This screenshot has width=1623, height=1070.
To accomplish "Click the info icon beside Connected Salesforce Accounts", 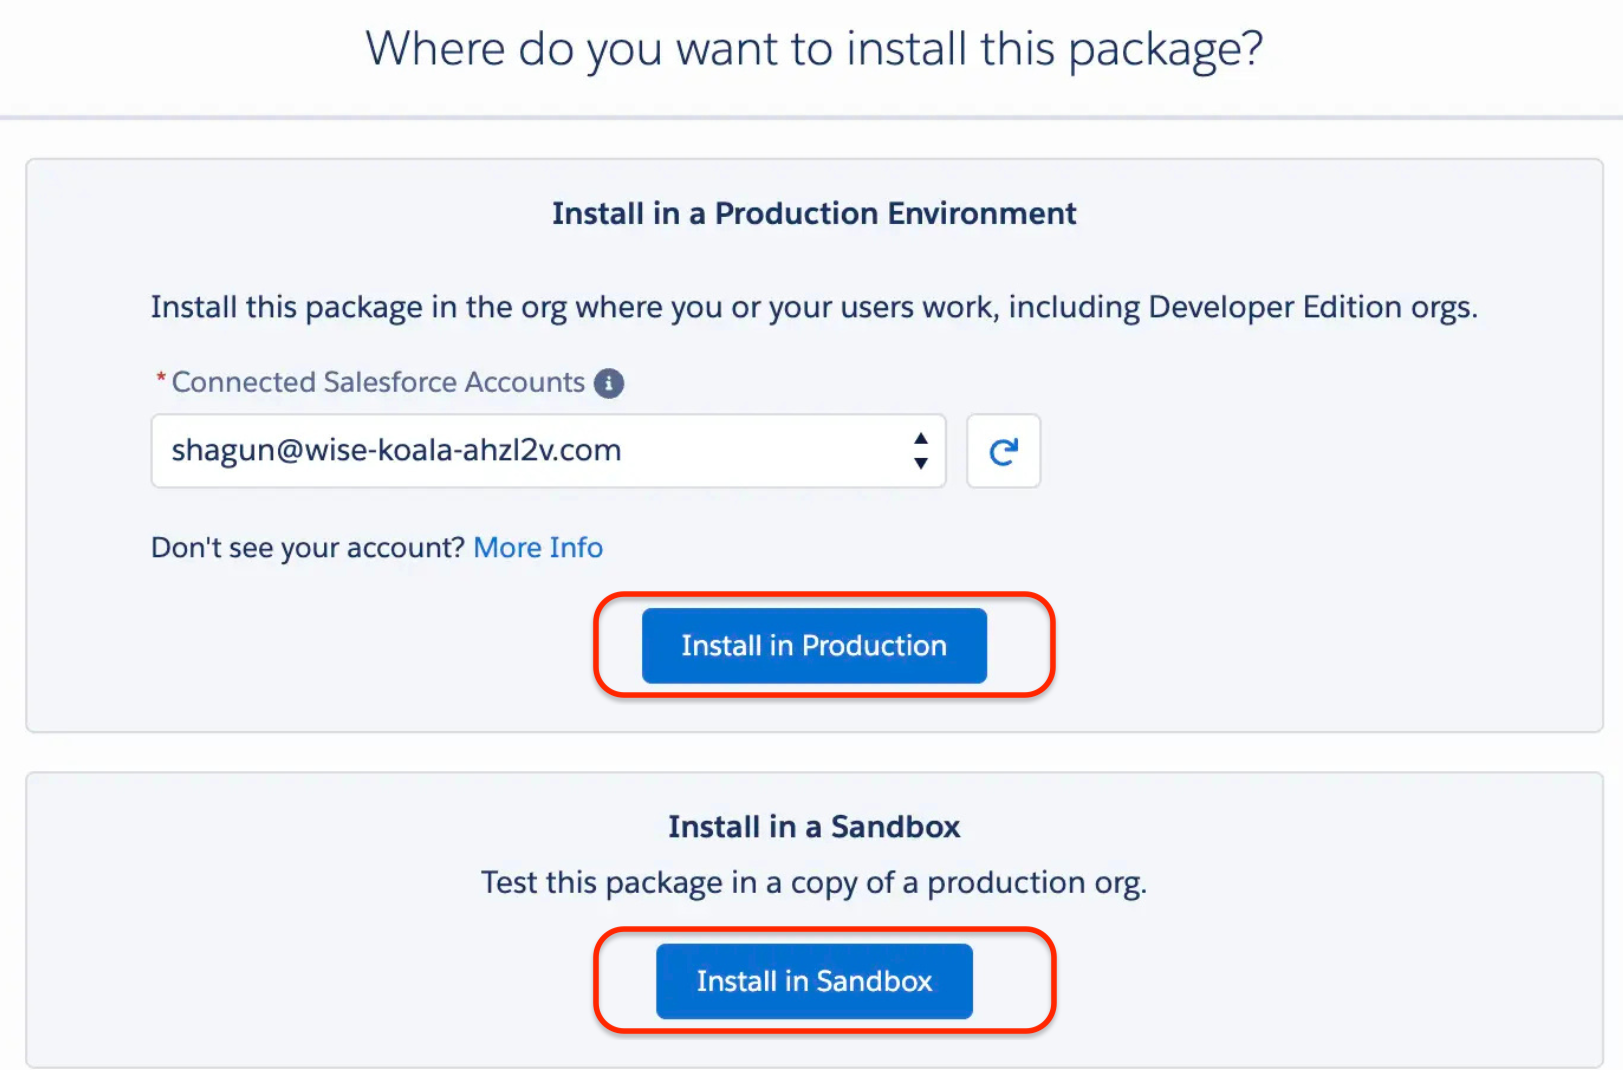I will click(x=608, y=383).
